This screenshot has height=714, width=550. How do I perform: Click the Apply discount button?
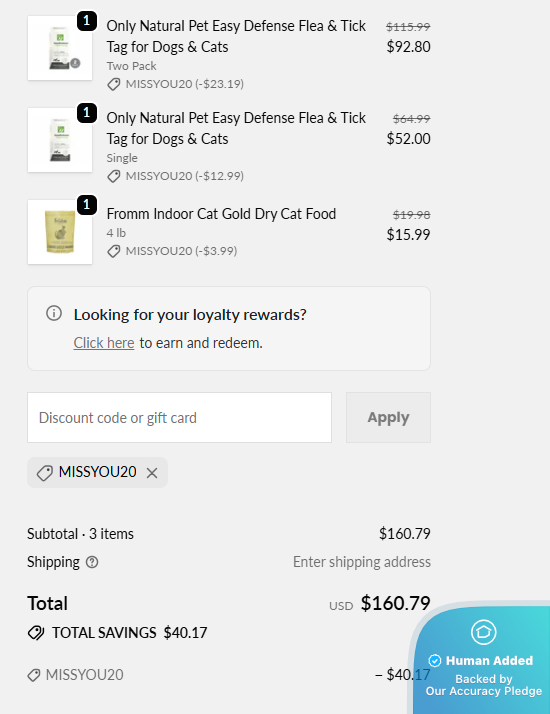[x=388, y=418]
